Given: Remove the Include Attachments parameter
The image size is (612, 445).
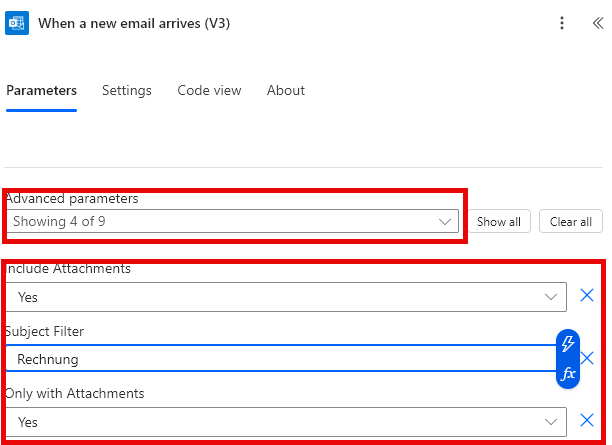Looking at the screenshot, I should tap(587, 296).
